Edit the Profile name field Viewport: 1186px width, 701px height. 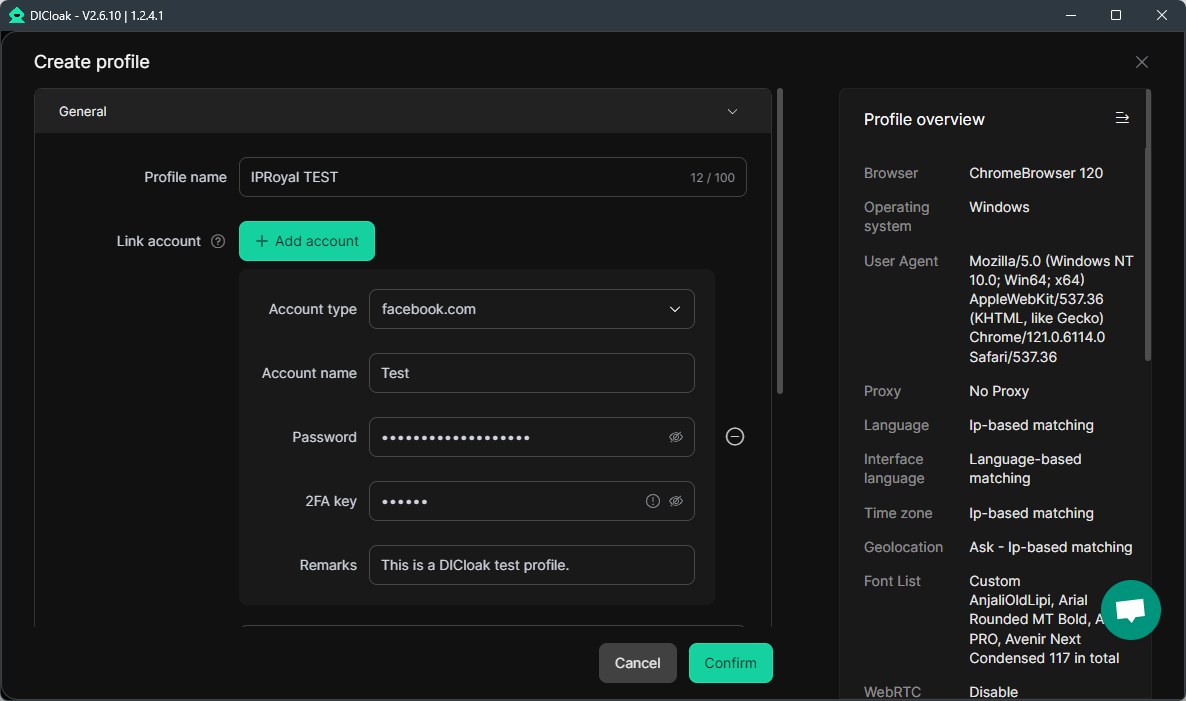pos(492,177)
